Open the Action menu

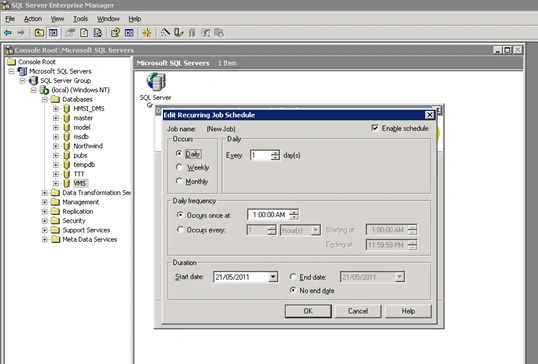point(33,19)
